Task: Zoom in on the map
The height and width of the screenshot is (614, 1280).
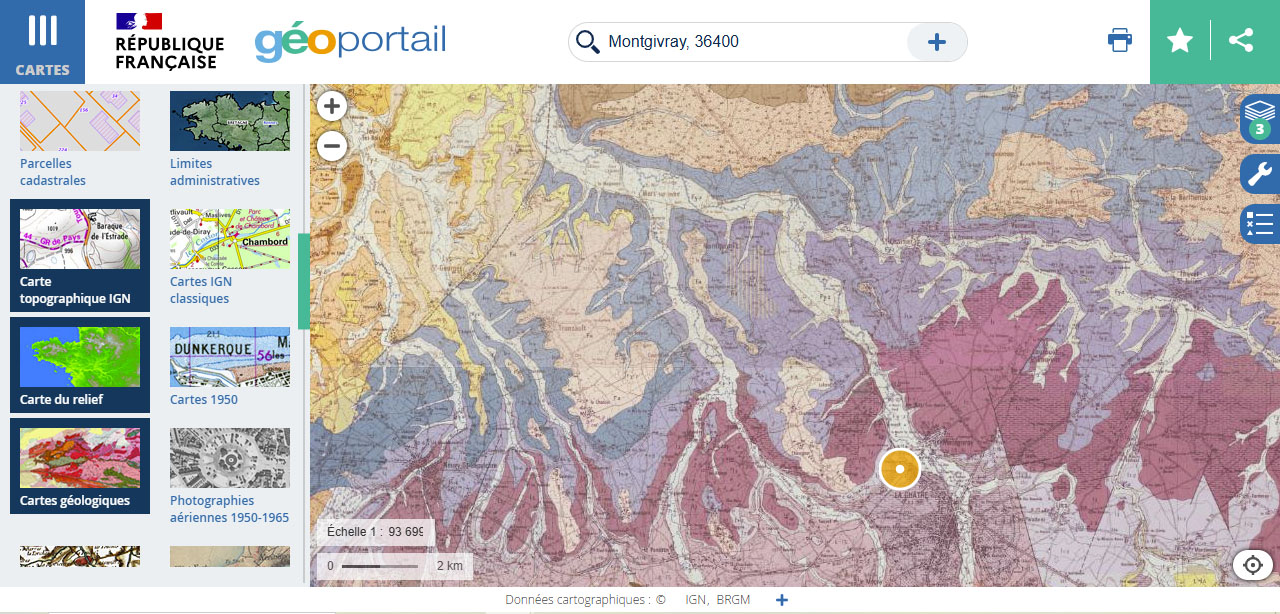Action: click(332, 106)
